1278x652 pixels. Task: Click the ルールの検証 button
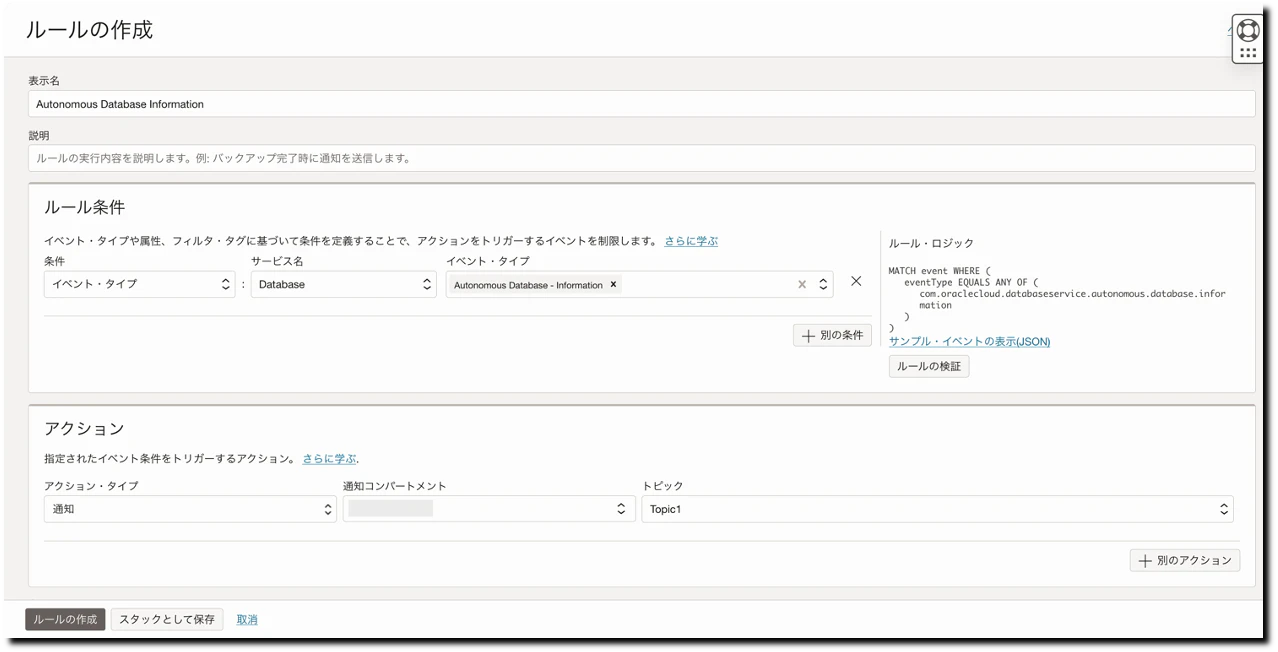click(x=929, y=366)
